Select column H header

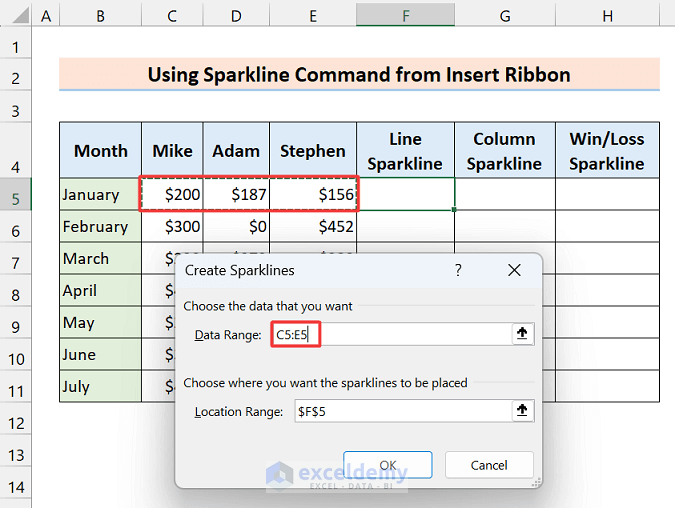607,16
